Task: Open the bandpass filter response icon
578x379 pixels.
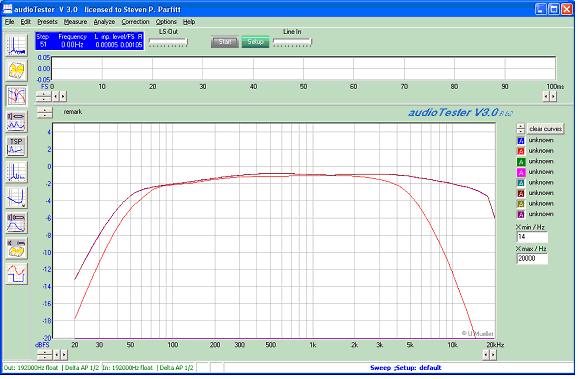Action: (16, 223)
